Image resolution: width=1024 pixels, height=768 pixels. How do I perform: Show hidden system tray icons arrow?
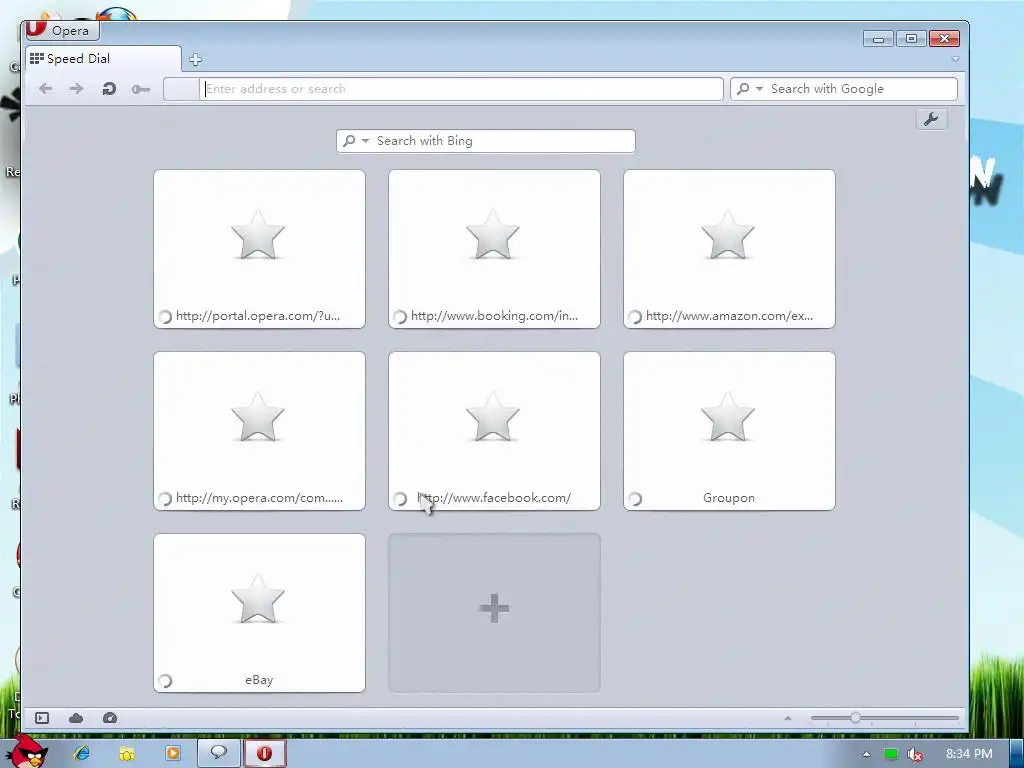[866, 754]
